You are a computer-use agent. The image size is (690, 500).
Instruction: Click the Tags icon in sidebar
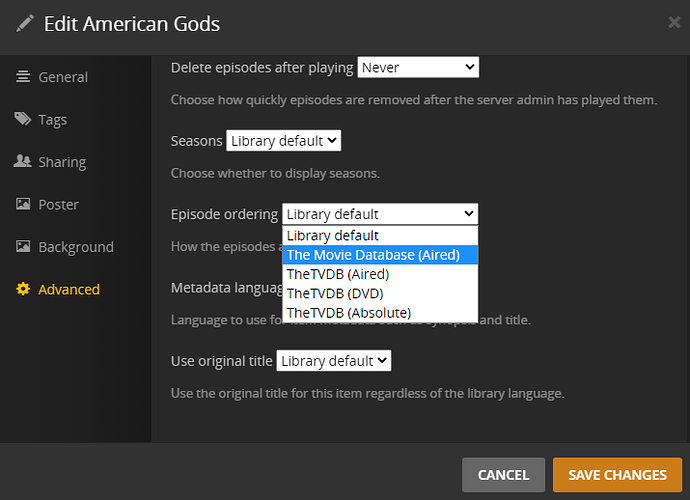23,119
